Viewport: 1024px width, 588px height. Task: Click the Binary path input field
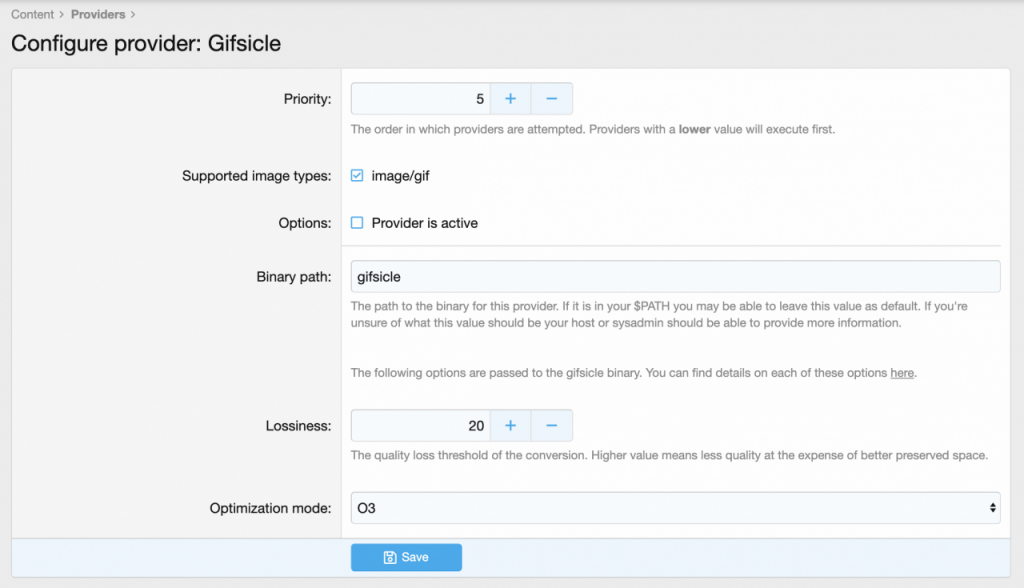(x=675, y=276)
